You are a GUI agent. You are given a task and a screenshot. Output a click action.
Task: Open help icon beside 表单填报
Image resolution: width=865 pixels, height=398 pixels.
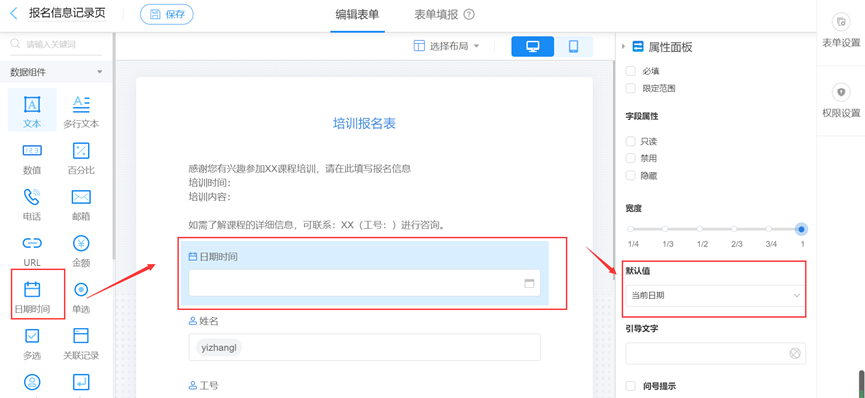pyautogui.click(x=469, y=15)
